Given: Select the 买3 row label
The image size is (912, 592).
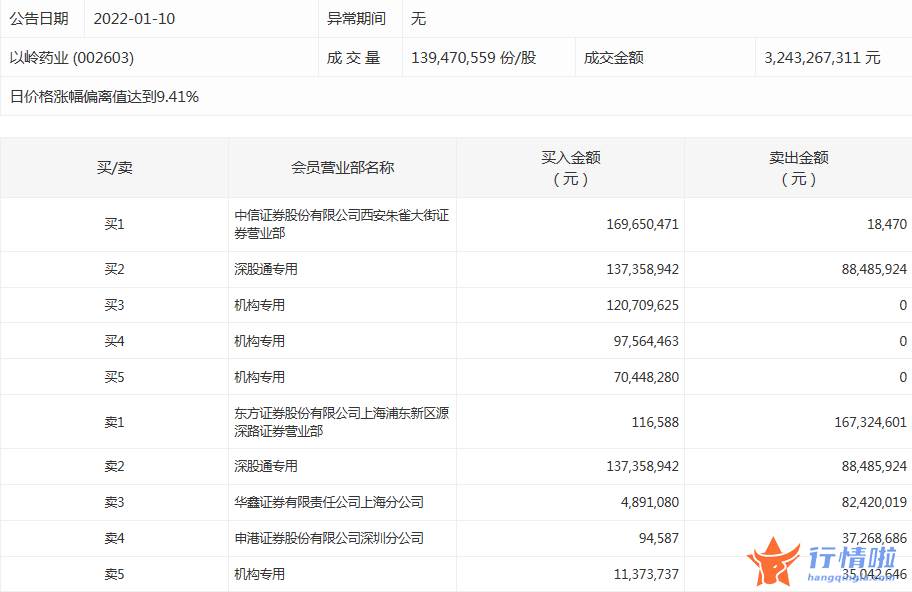Looking at the screenshot, I should [115, 305].
